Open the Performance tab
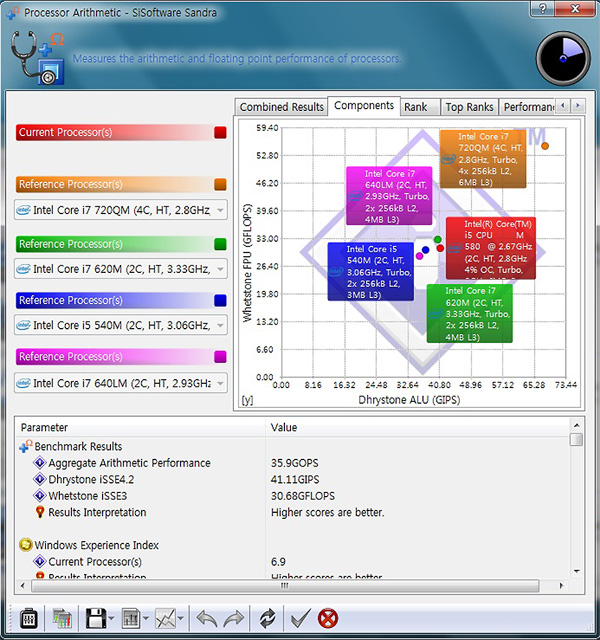 coord(527,107)
